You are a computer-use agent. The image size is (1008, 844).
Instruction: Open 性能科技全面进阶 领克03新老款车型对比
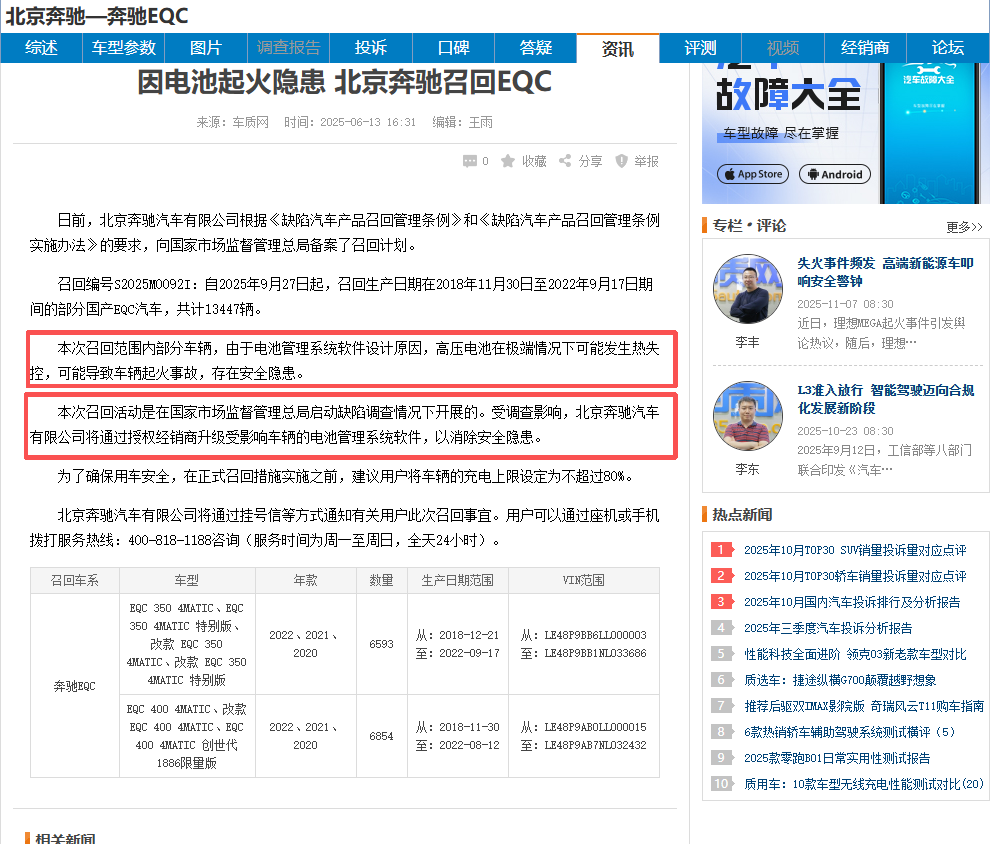coord(855,654)
